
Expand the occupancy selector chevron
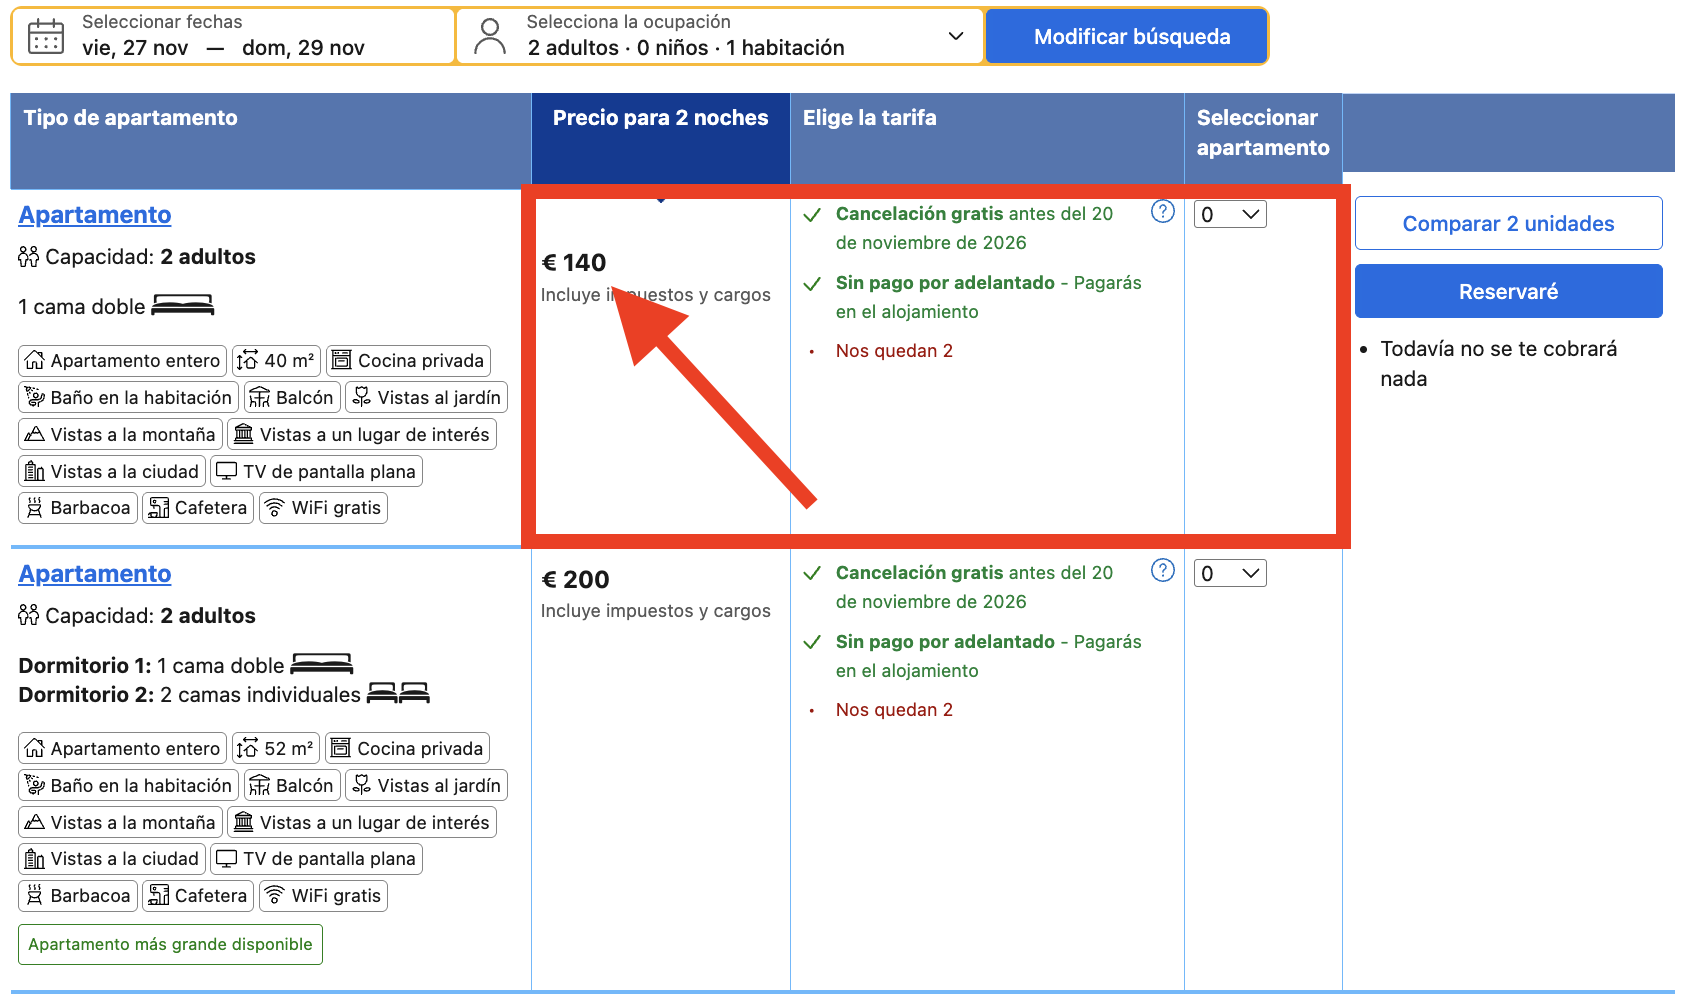[956, 36]
